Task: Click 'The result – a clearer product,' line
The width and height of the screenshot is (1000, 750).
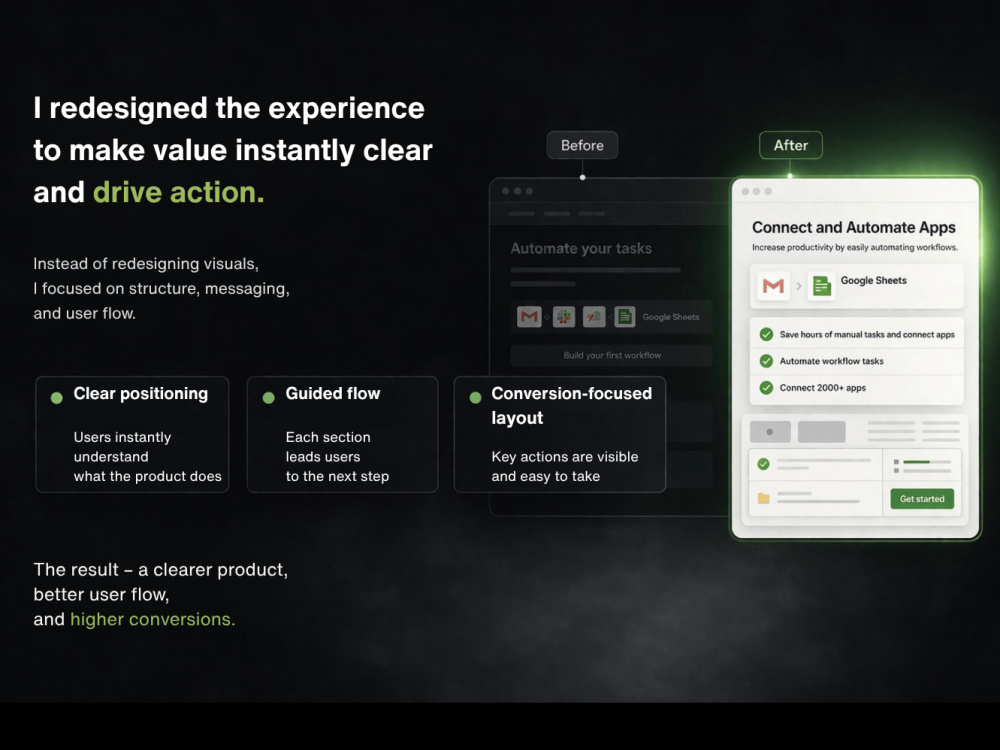Action: pos(161,570)
